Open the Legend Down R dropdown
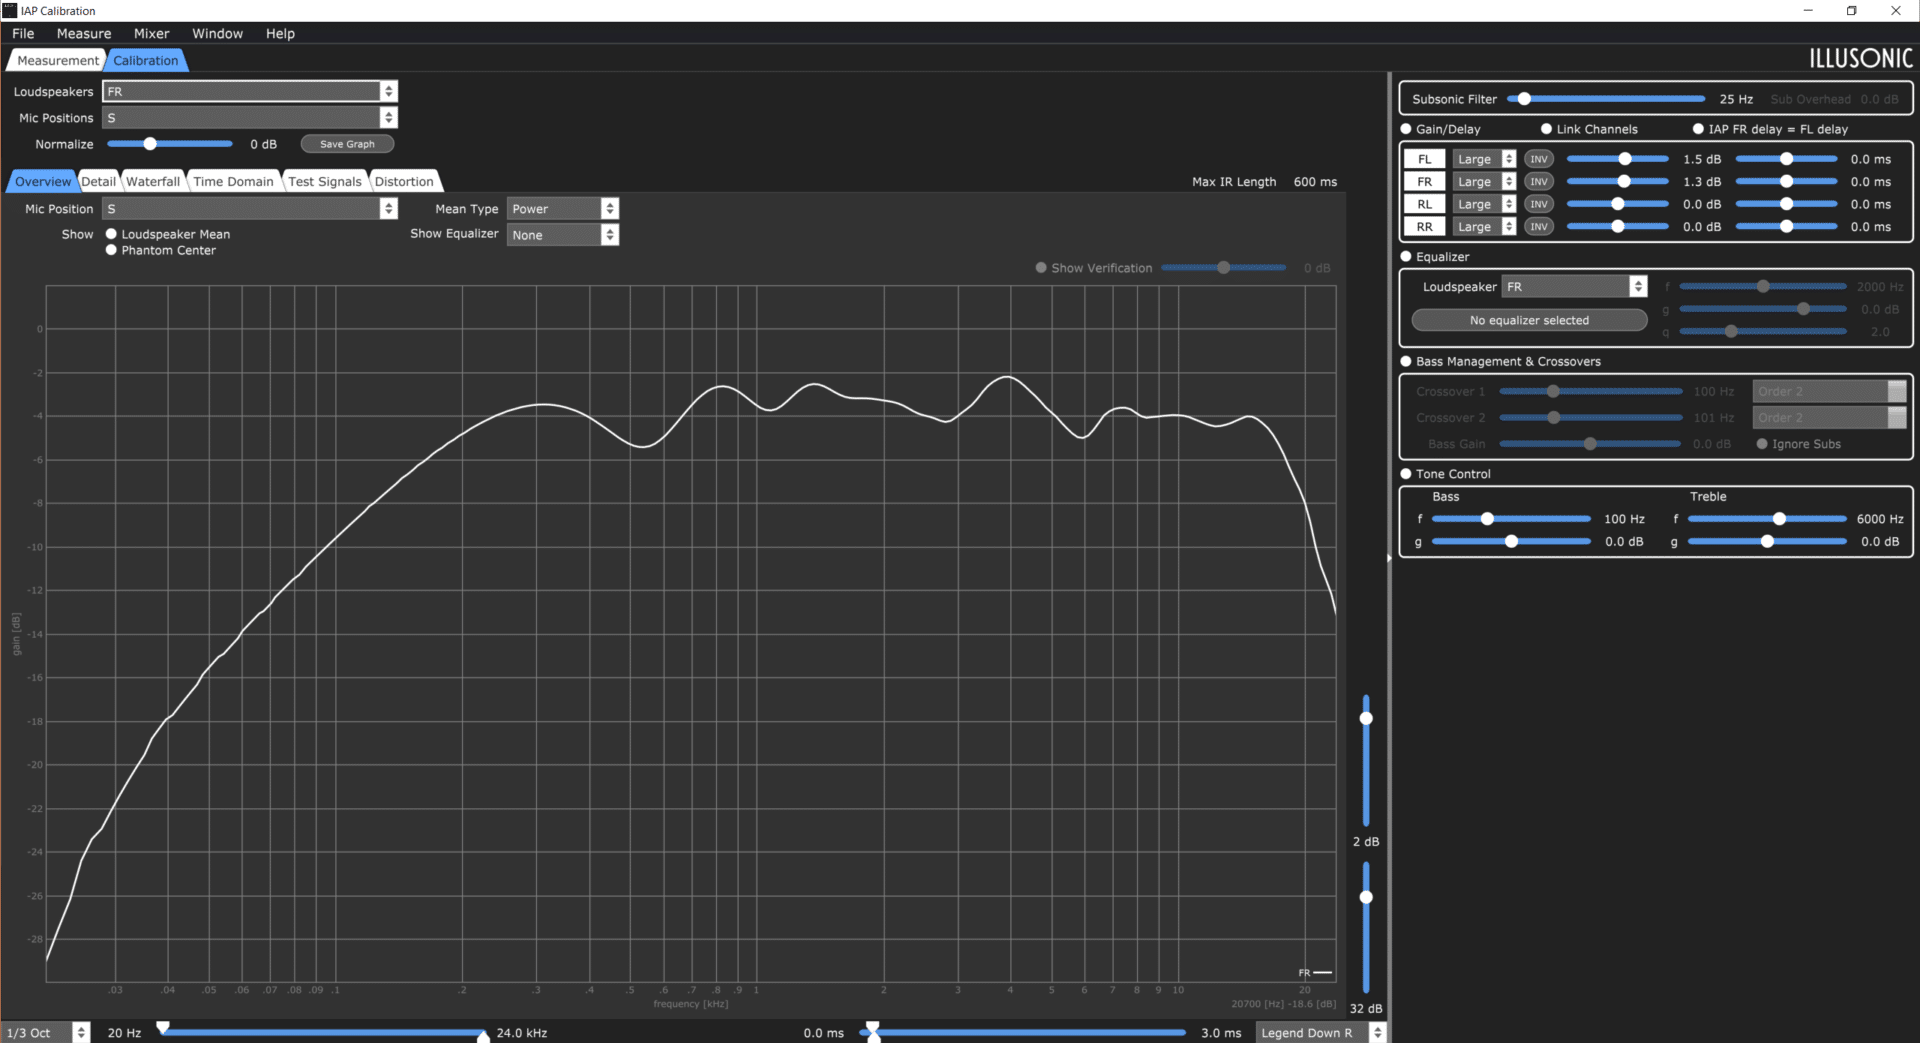Screen dimensions: 1920x1043 (1320, 1032)
